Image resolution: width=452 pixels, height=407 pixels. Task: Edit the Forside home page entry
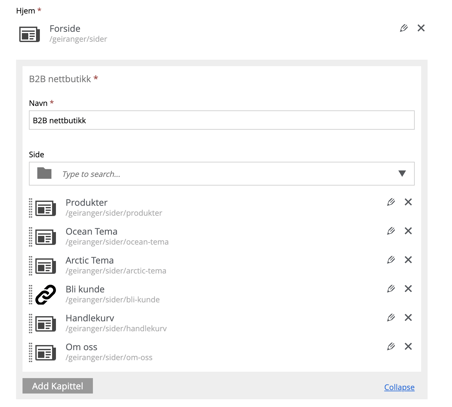(x=404, y=28)
